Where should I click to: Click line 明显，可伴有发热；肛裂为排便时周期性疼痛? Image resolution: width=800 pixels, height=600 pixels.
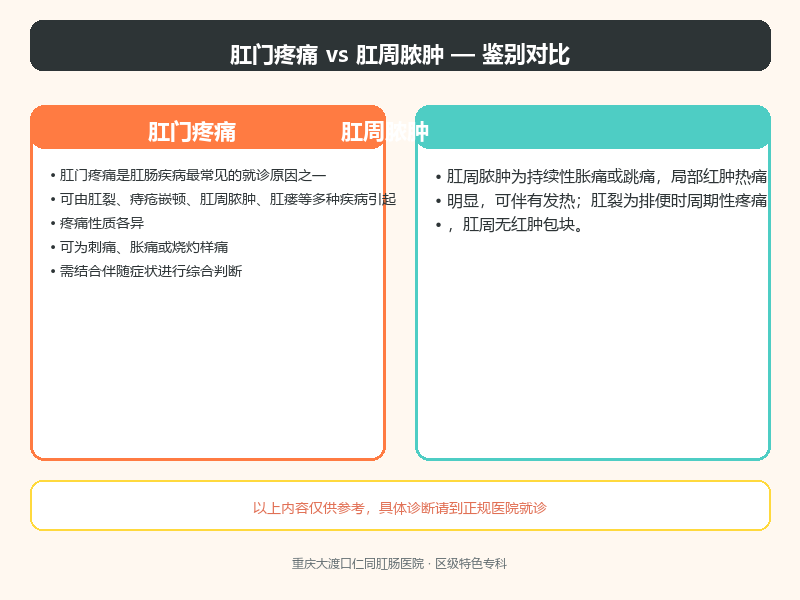tap(602, 201)
